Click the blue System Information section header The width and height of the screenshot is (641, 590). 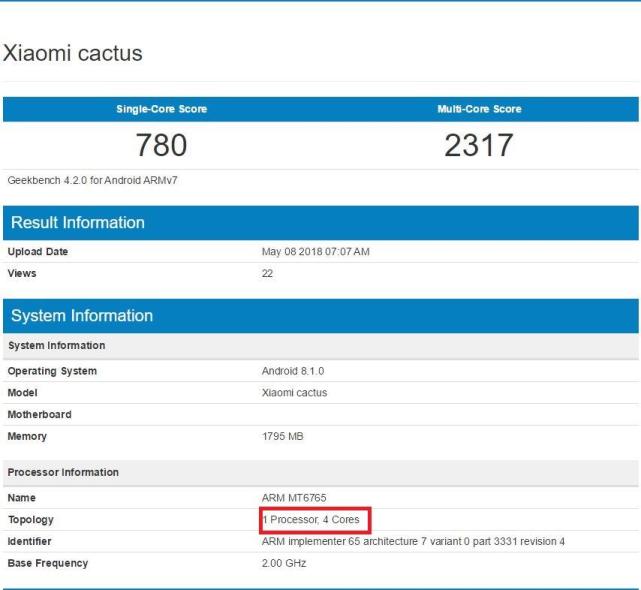[x=320, y=316]
